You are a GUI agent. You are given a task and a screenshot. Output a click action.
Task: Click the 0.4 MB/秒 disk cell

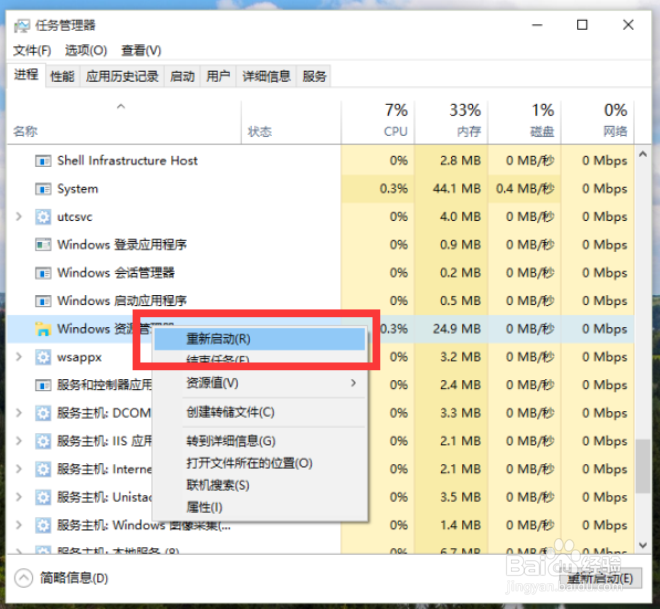point(525,189)
